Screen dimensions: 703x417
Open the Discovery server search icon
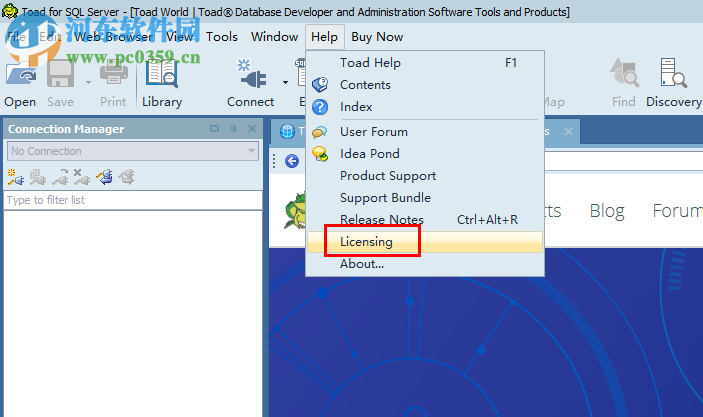(x=673, y=73)
